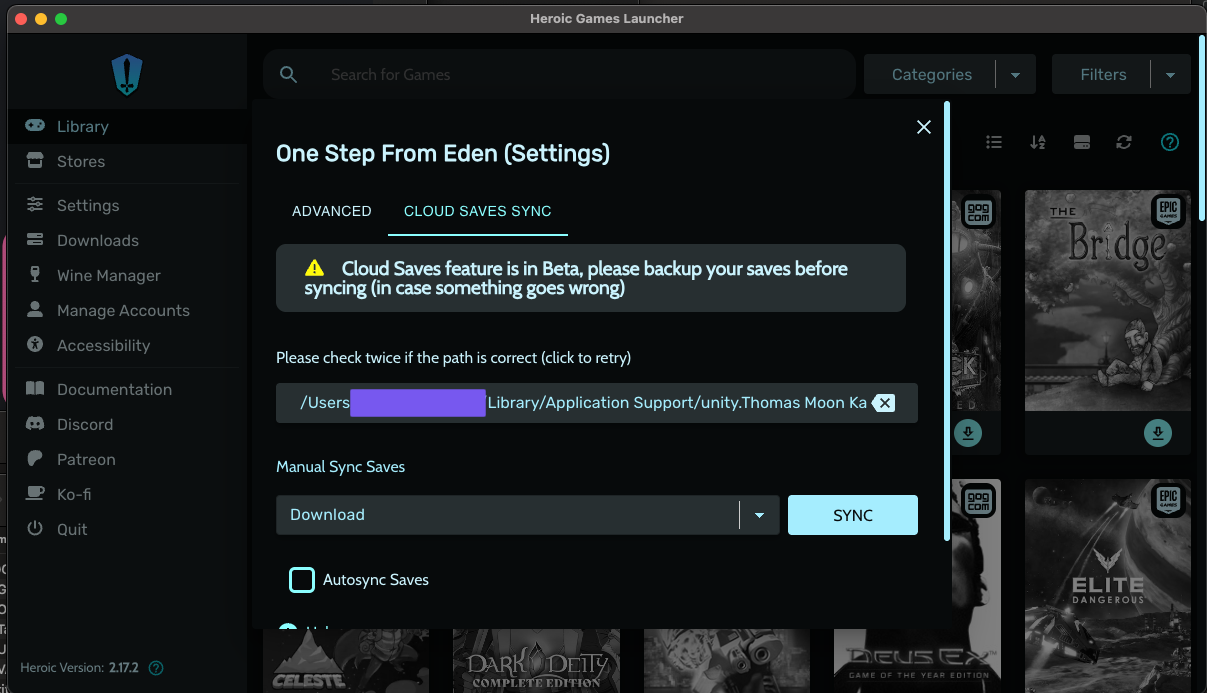Expand the Categories dropdown arrow

coord(1016,74)
